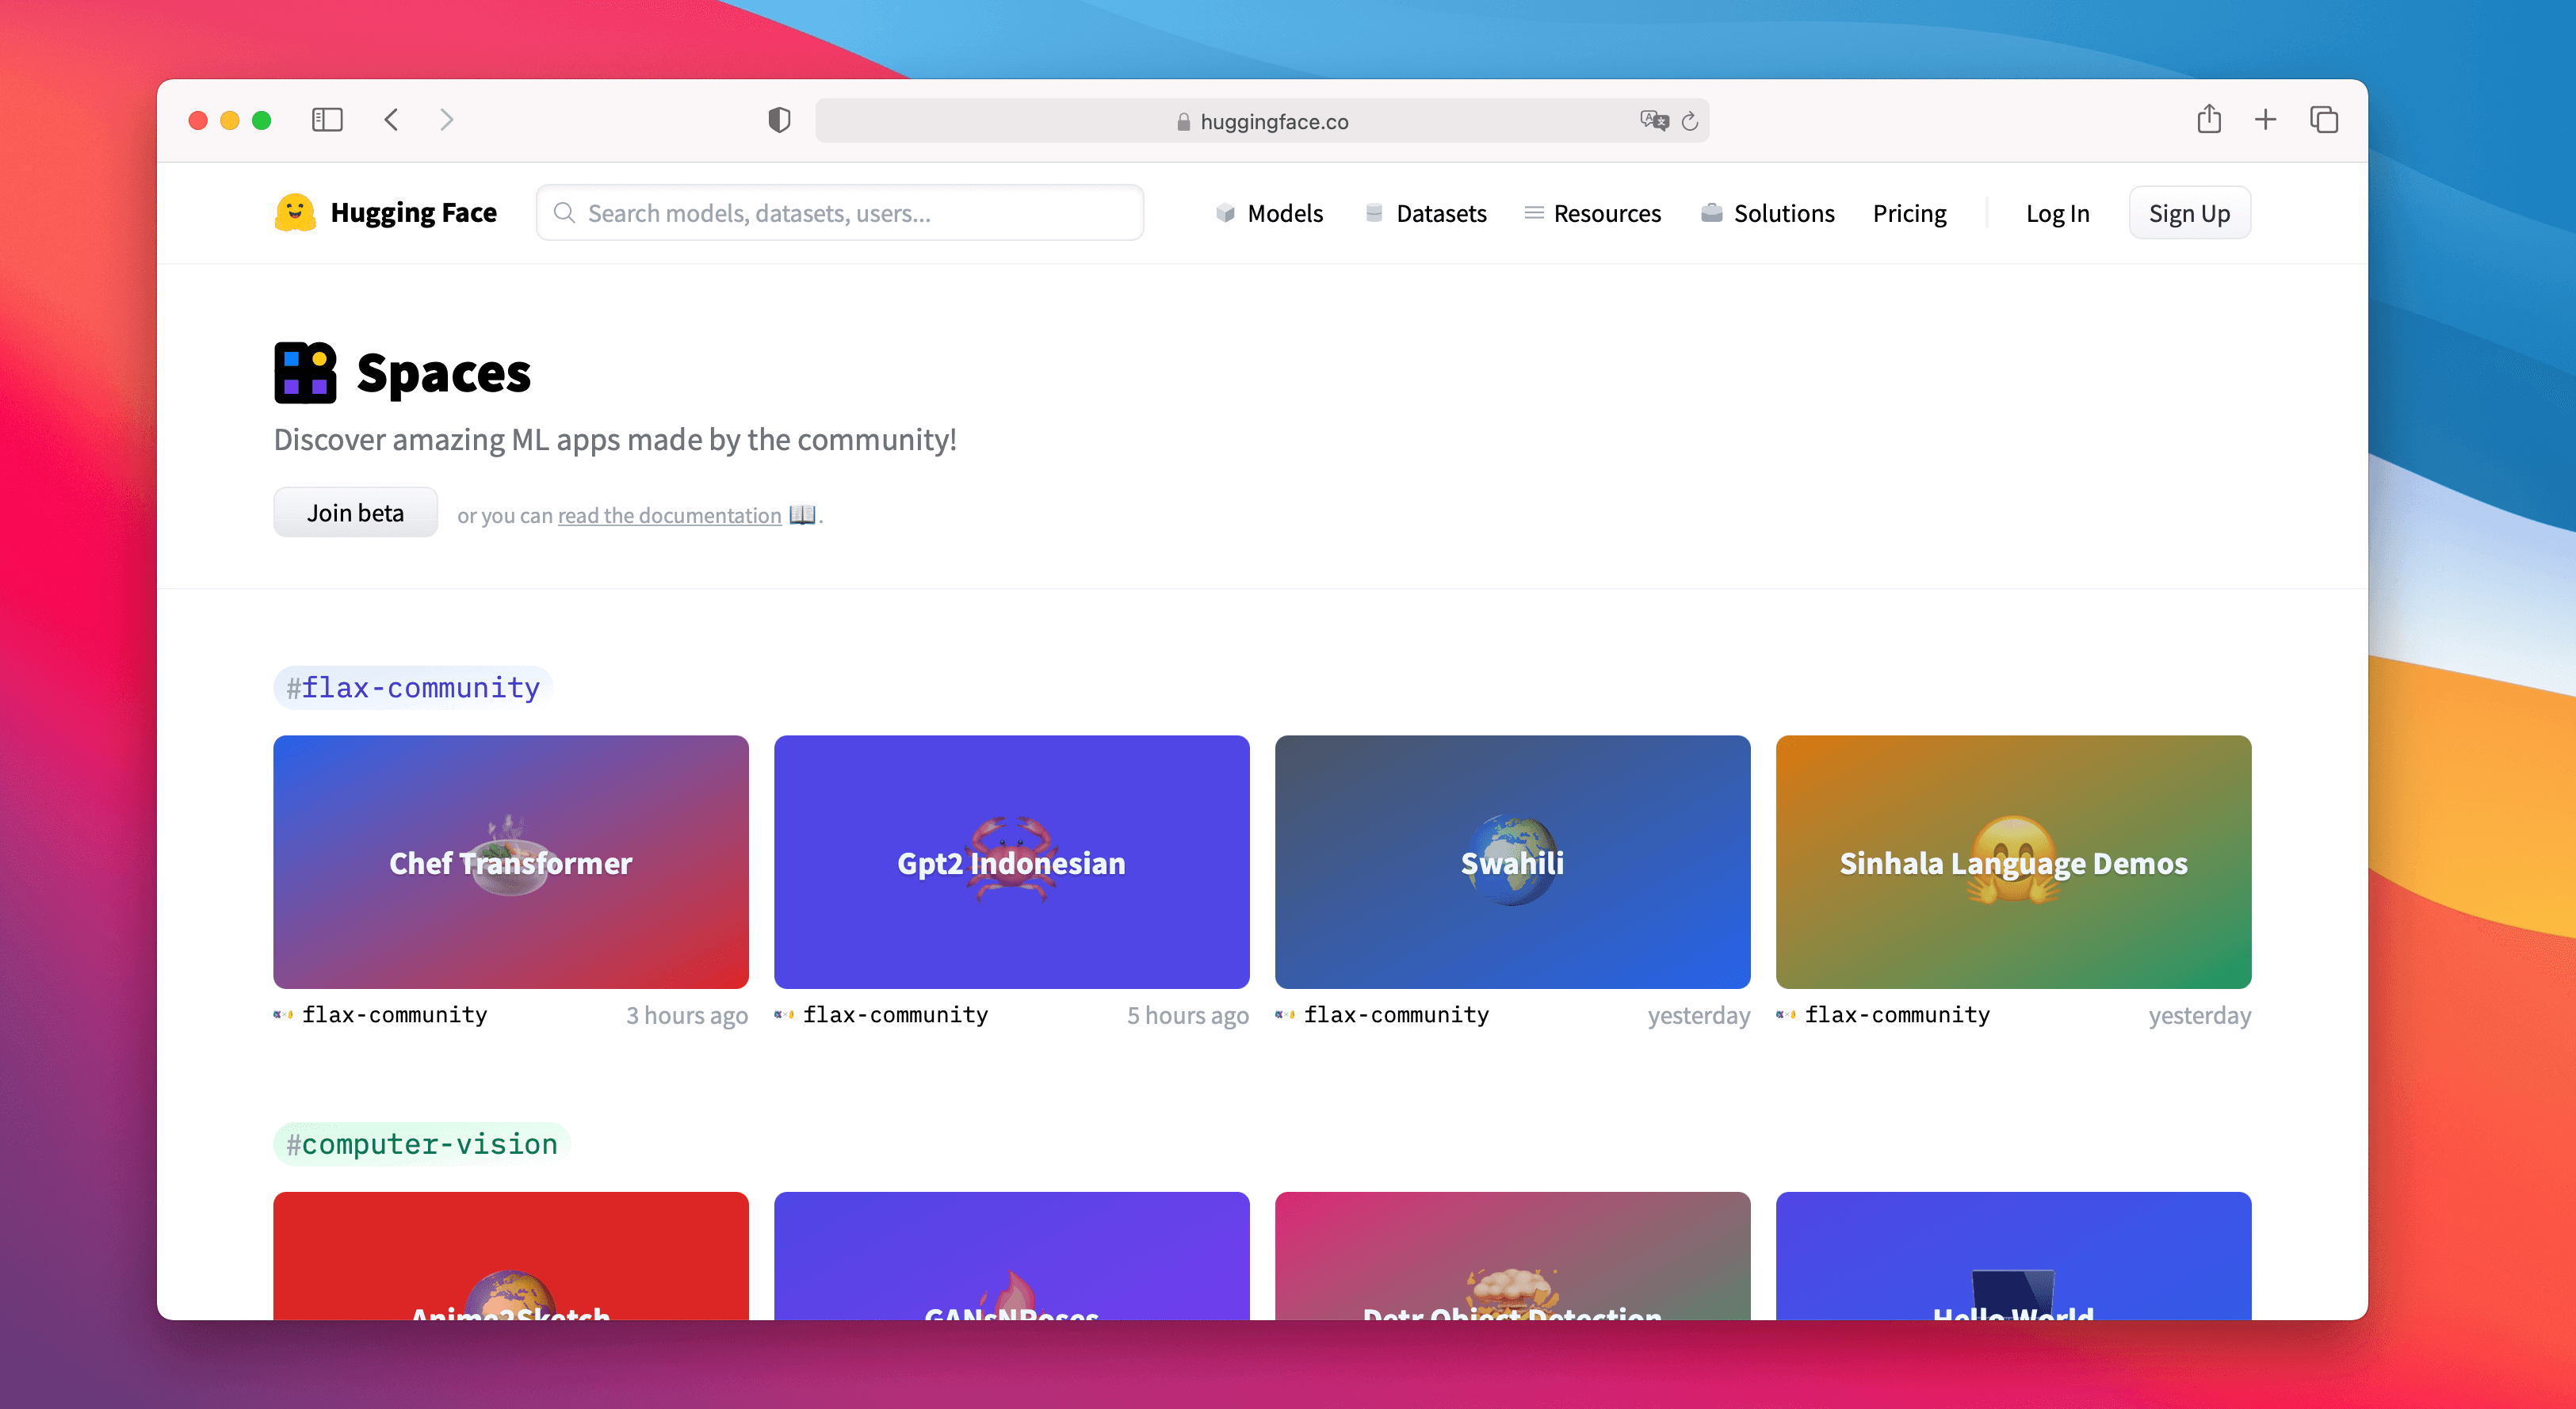The height and width of the screenshot is (1409, 2576).
Task: Expand the Resources menu
Action: 1592,213
